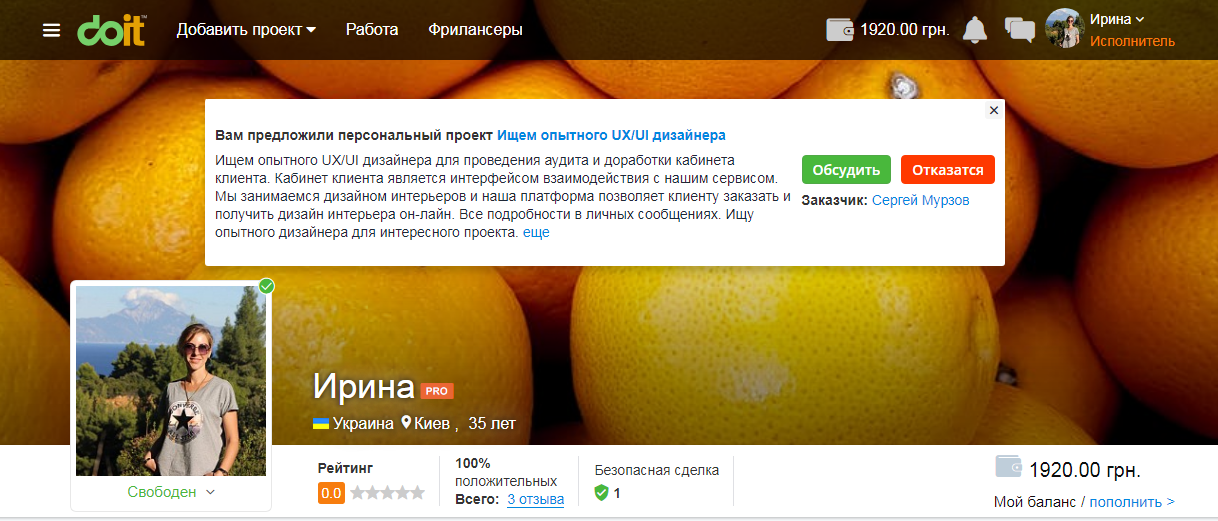This screenshot has height=521, width=1218.
Task: Click the green Обсудить button
Action: [846, 170]
